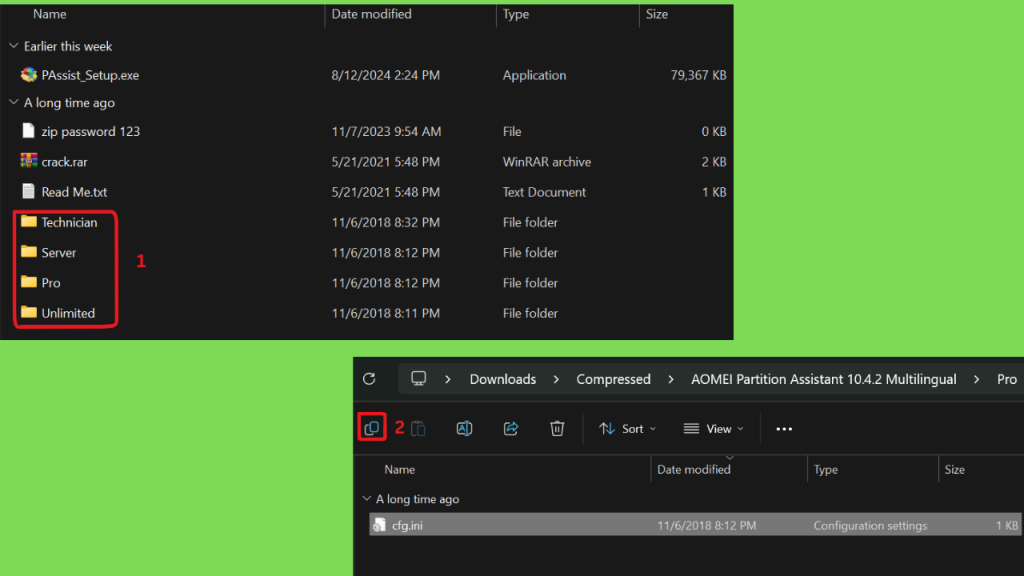The image size is (1024, 576).
Task: Expand chevron before Pro in breadcrumb
Action: pos(977,379)
